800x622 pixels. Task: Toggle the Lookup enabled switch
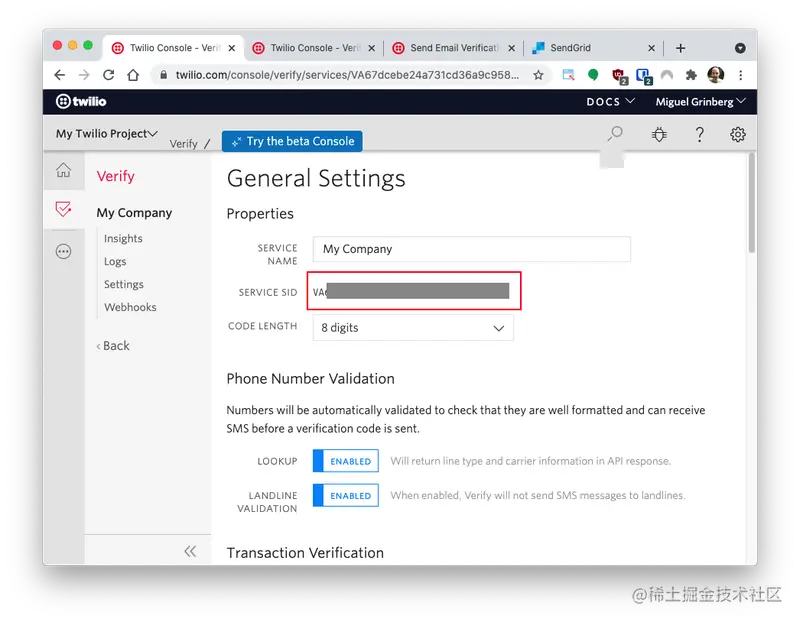pos(345,461)
